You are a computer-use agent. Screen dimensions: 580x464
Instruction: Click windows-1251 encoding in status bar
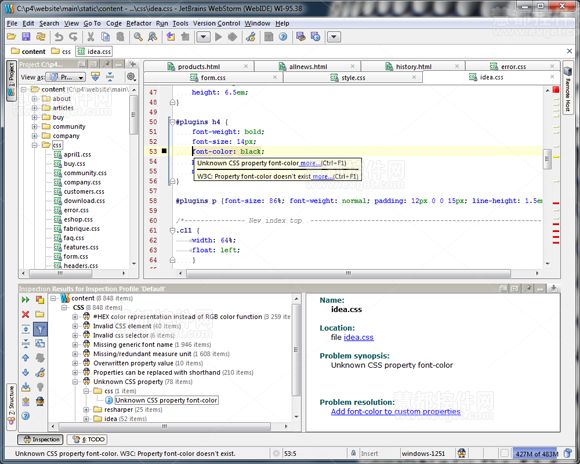[423, 453]
